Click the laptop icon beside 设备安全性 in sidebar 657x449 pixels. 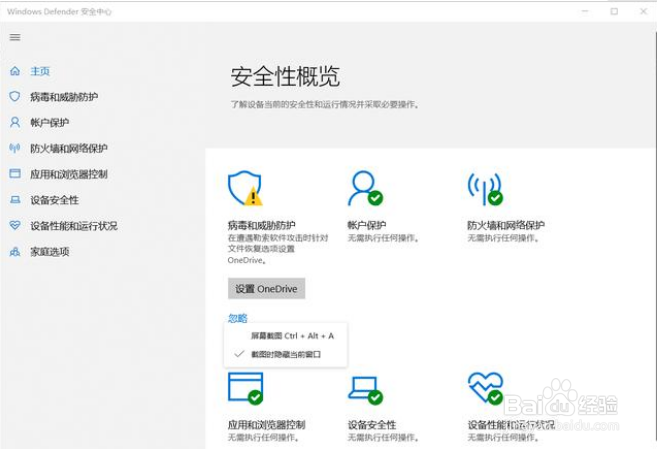(15, 200)
